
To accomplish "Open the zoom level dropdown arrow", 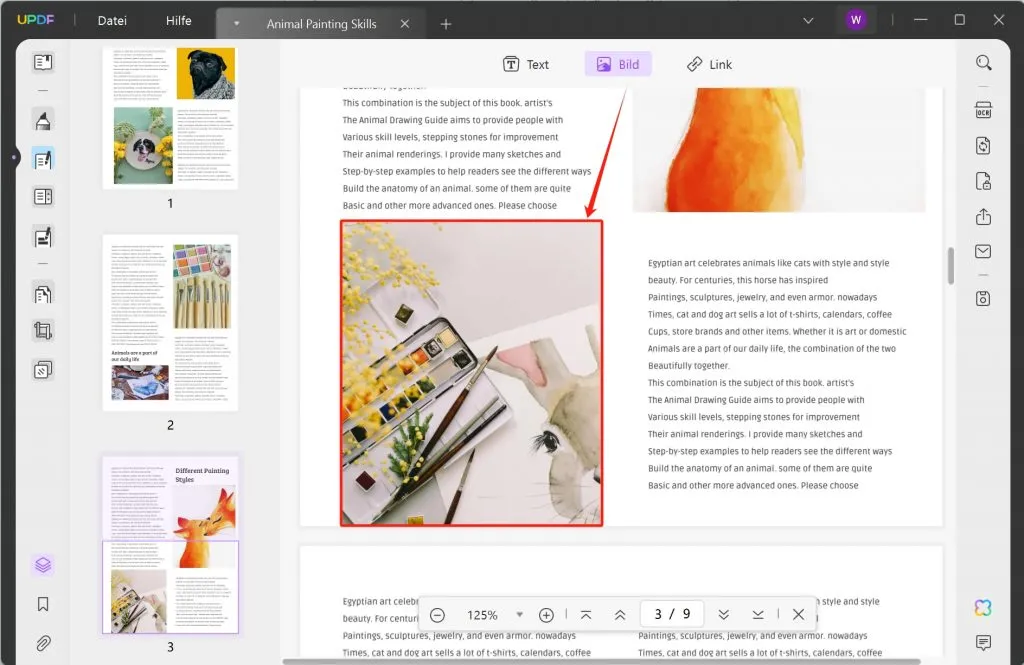I will click(x=519, y=615).
